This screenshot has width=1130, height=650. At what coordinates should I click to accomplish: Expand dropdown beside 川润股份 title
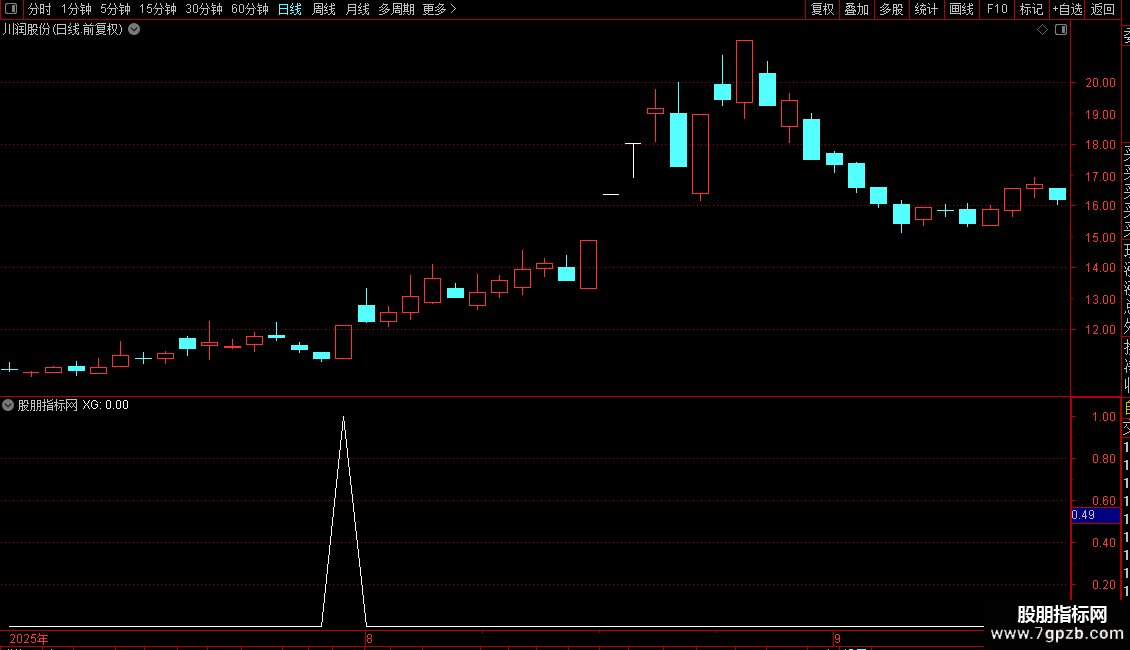134,30
